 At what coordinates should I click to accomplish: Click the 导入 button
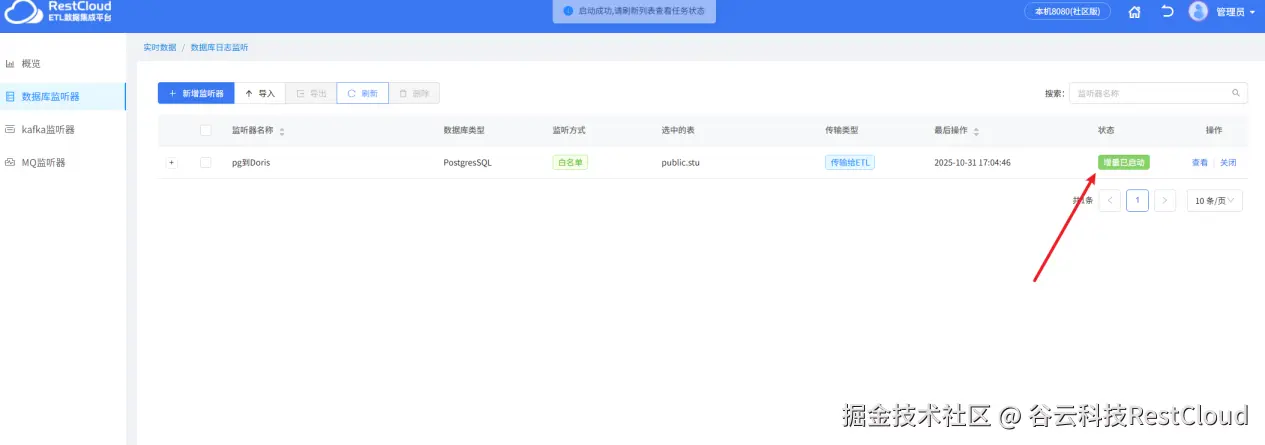[259, 93]
